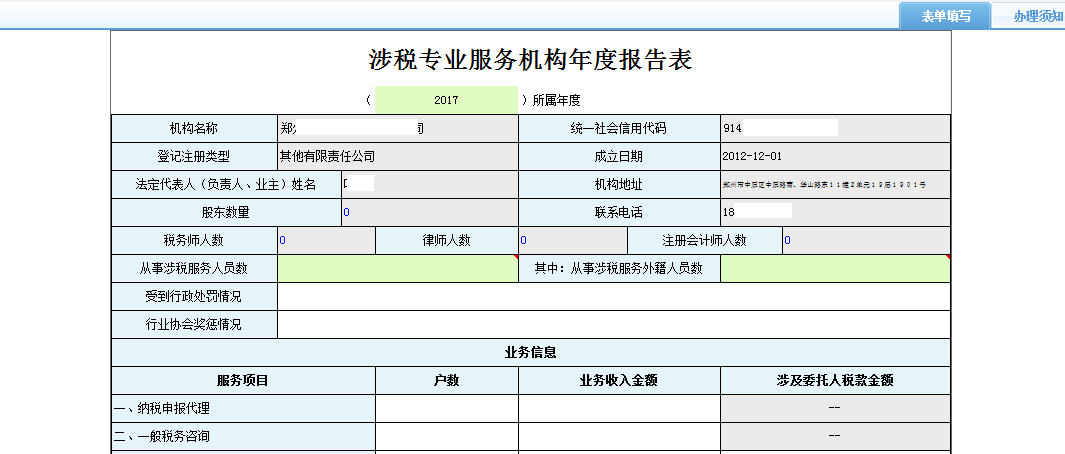
Task: Select the 机构名称 value field
Action: (398, 129)
